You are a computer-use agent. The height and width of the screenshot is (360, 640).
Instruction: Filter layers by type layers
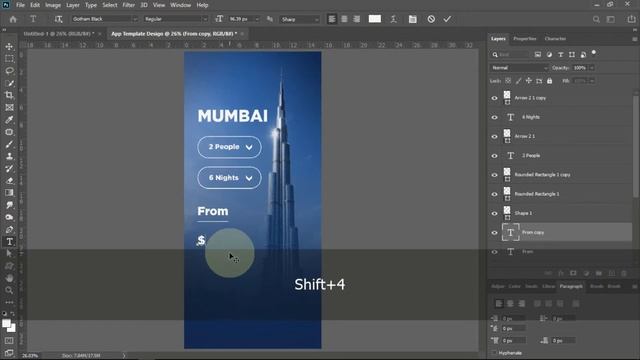tap(560, 54)
